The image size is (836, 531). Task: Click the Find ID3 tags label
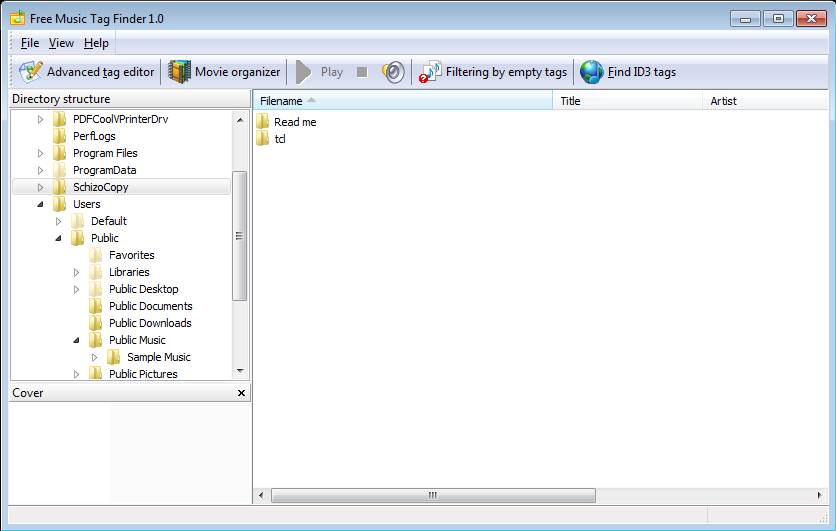(x=642, y=72)
